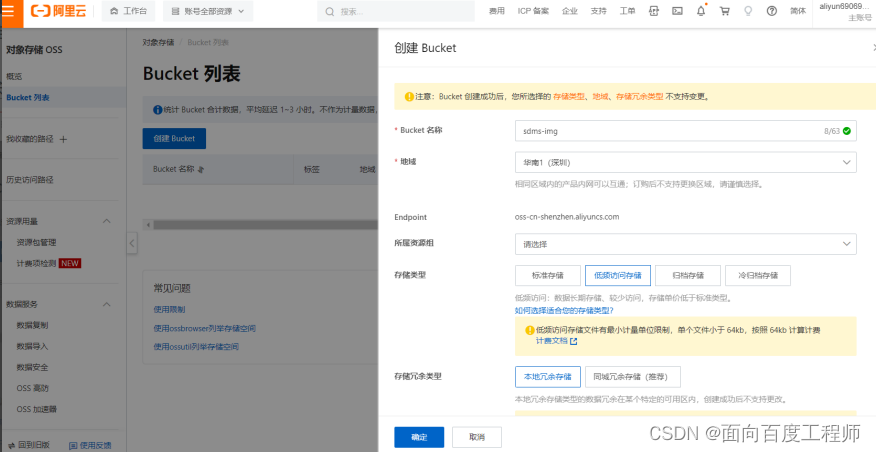Click the light bulb tips icon
The height and width of the screenshot is (452, 876).
coord(748,11)
